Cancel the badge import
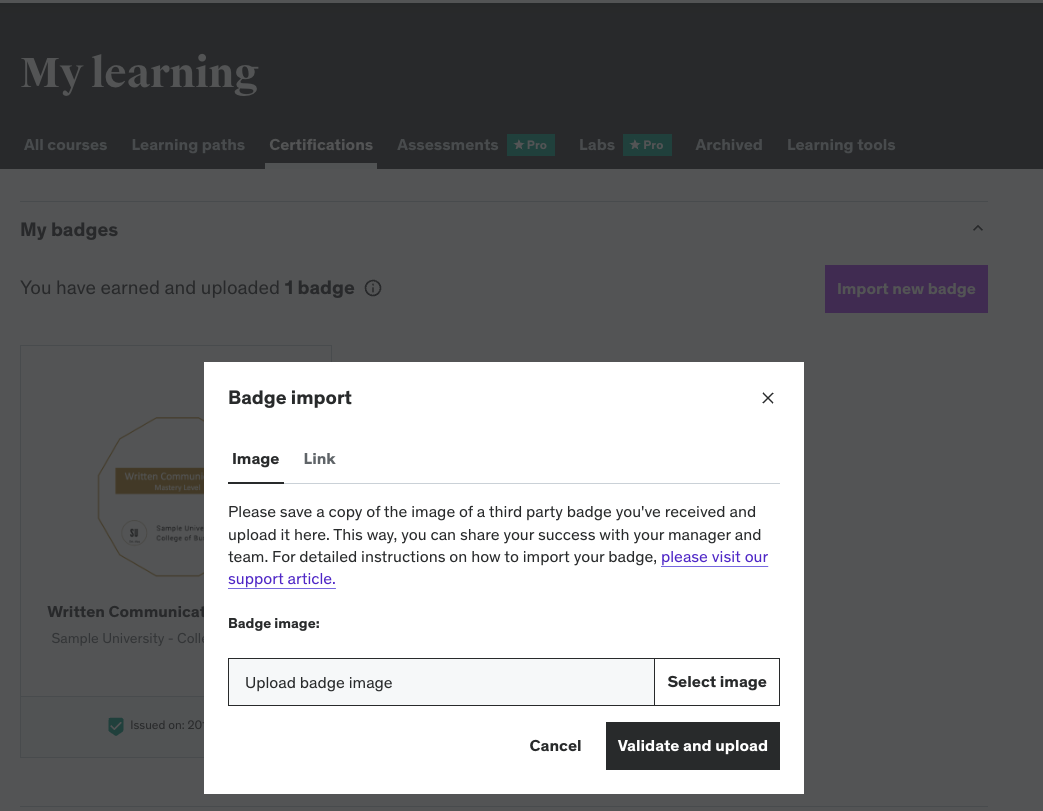The image size is (1043, 811). pos(555,746)
